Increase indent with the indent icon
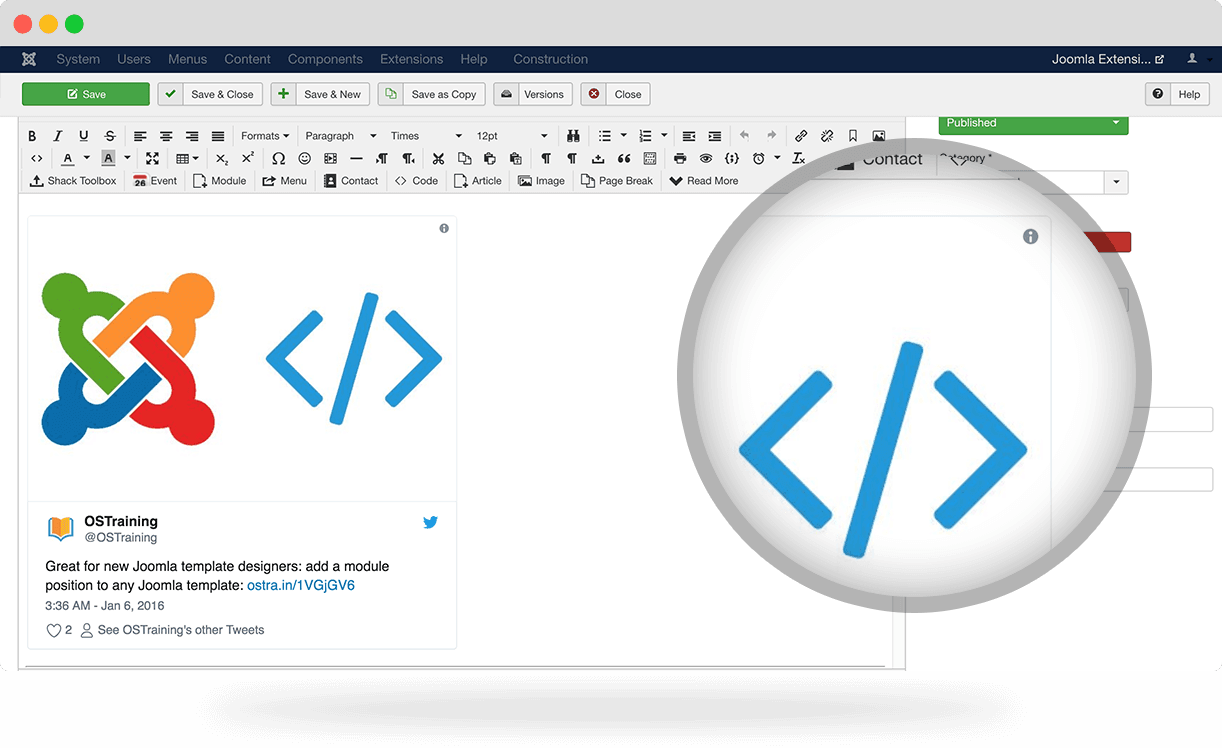The width and height of the screenshot is (1222, 748). coord(715,135)
